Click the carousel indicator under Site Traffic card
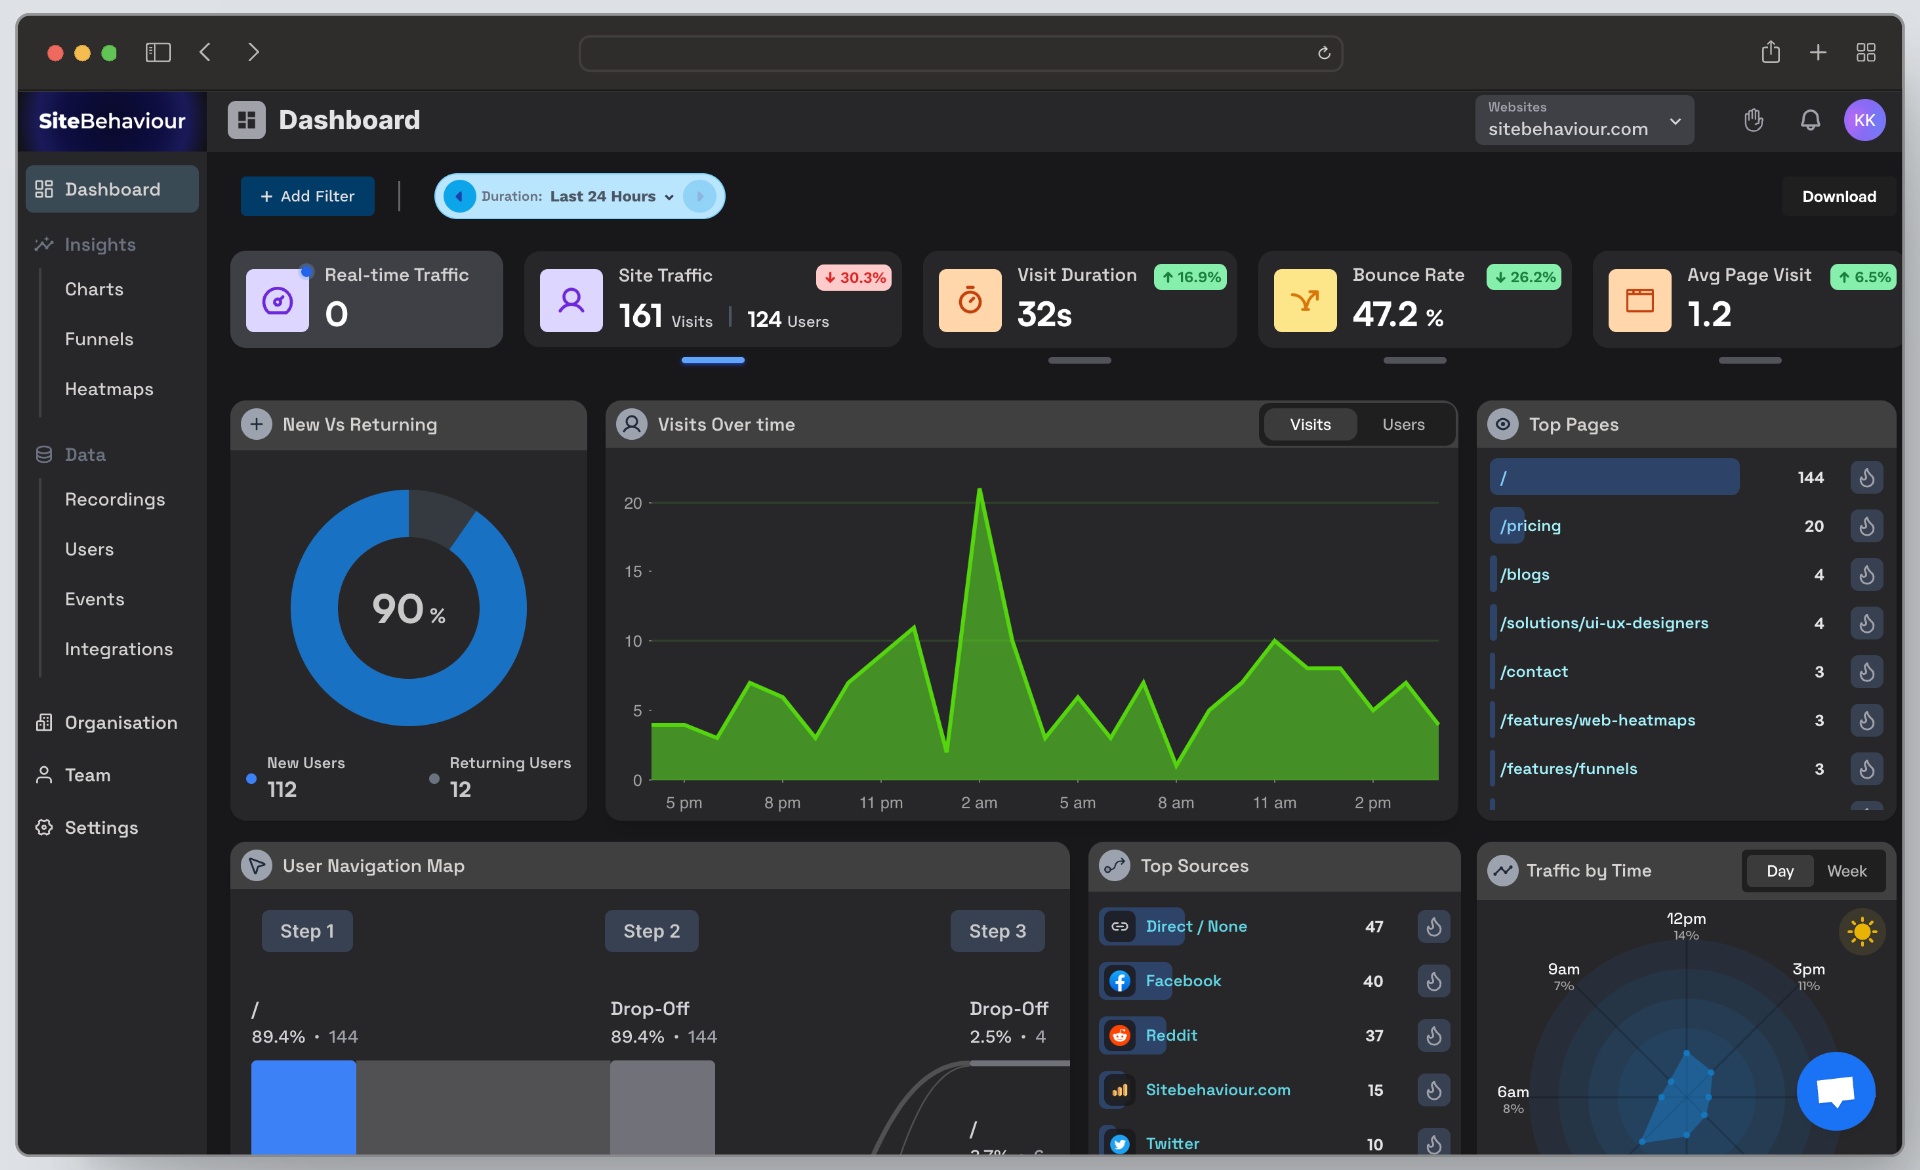The image size is (1920, 1170). click(712, 360)
